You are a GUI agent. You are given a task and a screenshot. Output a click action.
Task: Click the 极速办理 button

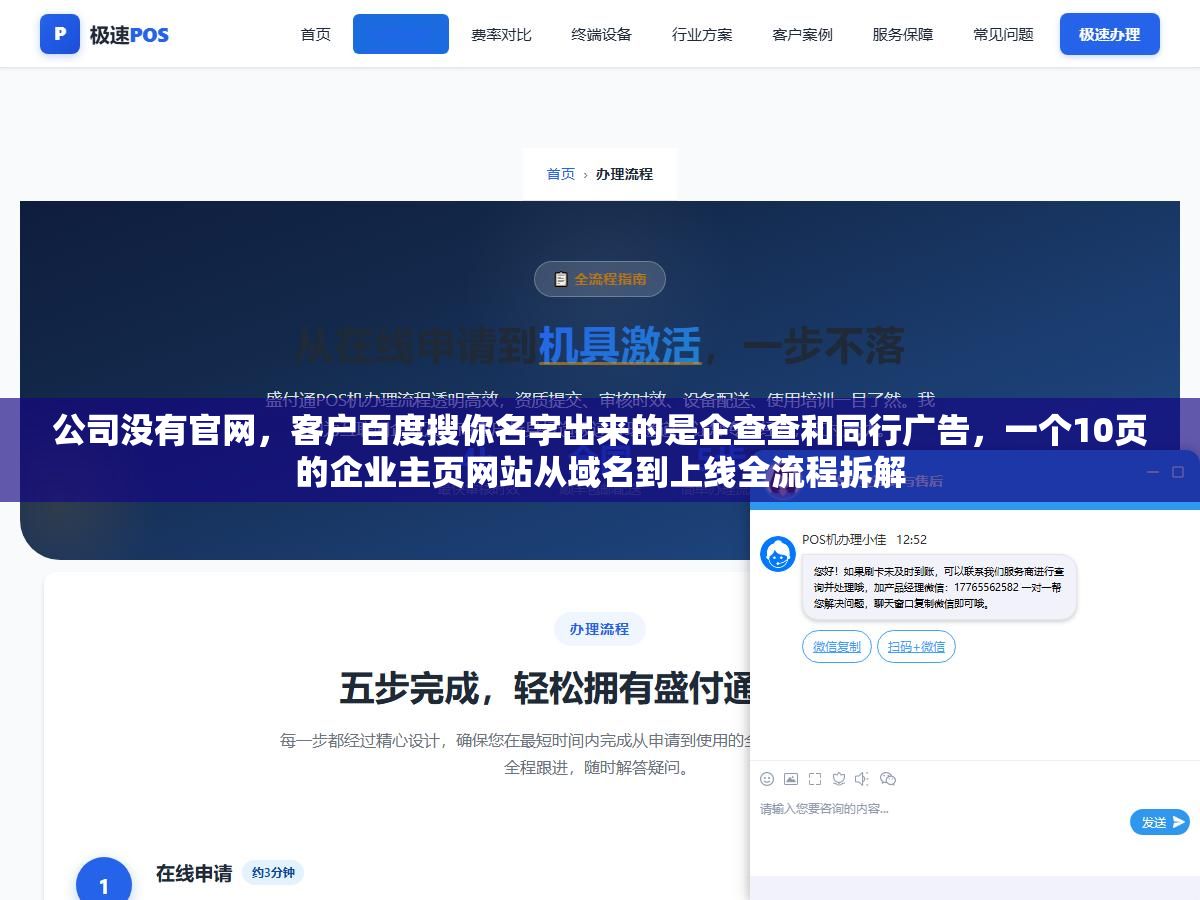pos(1109,34)
